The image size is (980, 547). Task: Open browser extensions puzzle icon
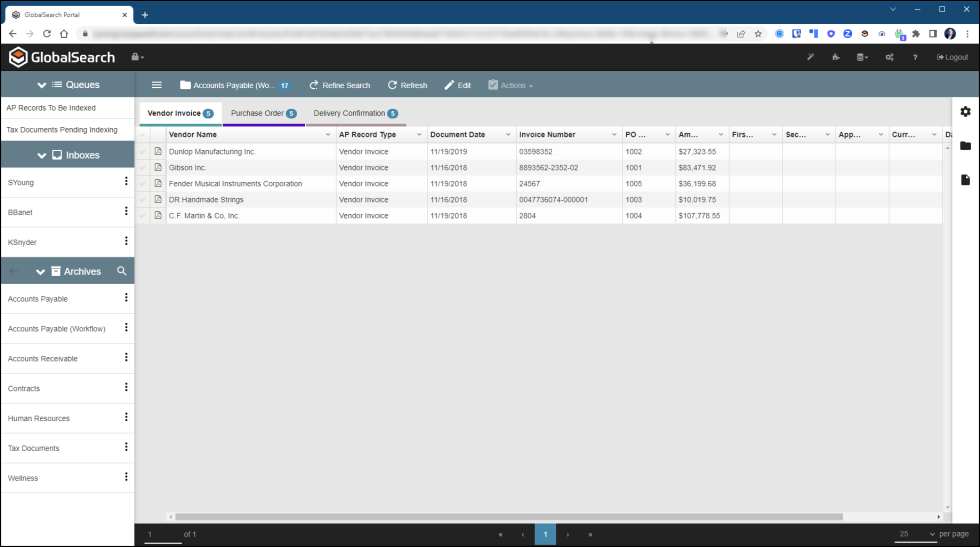point(916,34)
